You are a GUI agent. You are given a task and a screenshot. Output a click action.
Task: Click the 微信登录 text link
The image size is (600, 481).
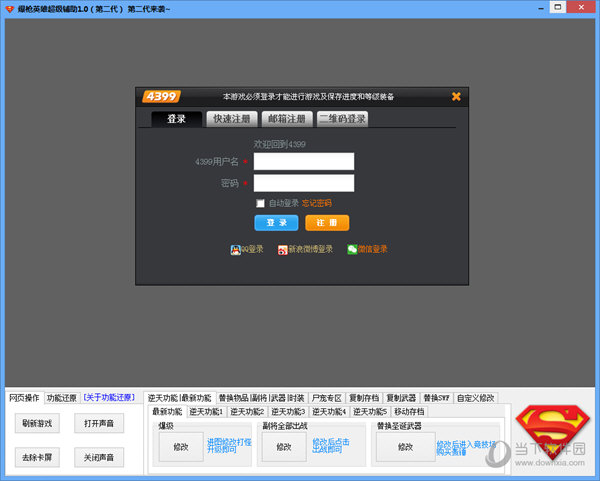(372, 249)
